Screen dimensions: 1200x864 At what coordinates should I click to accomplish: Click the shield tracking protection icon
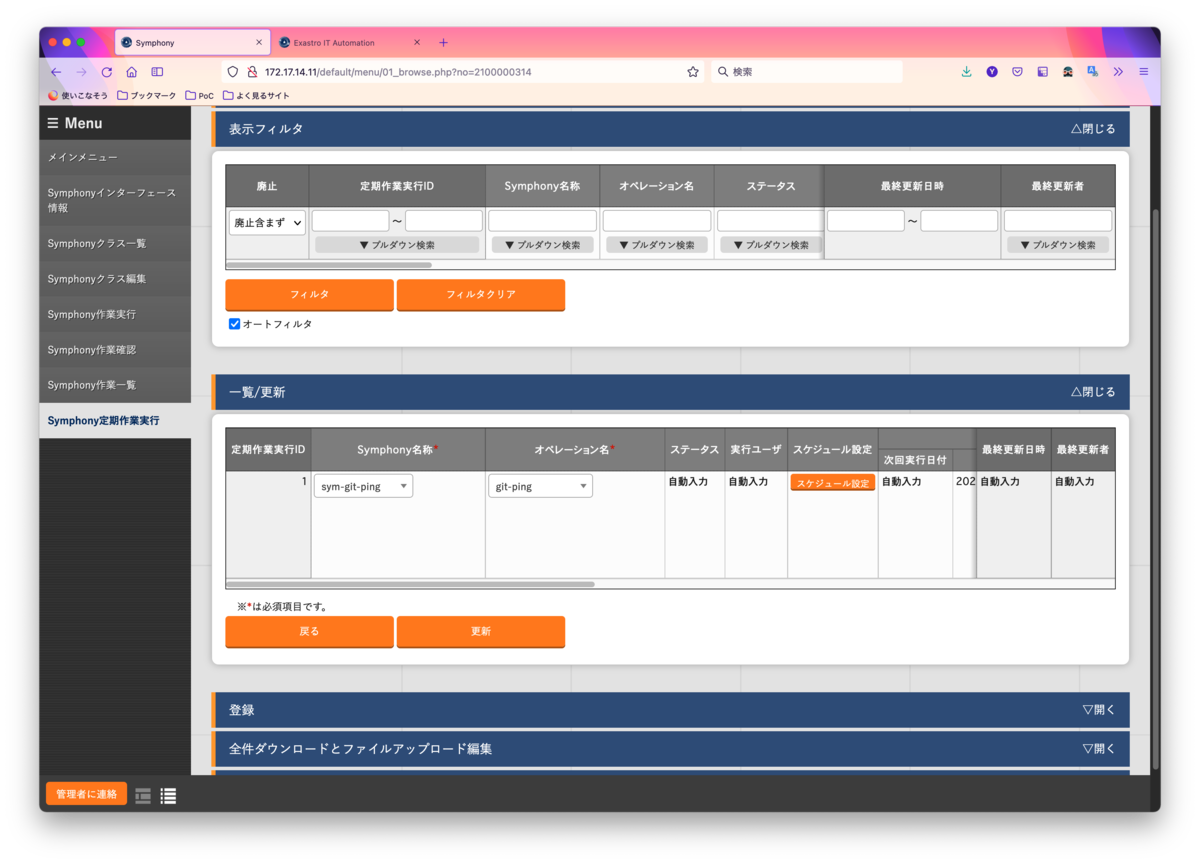point(233,72)
